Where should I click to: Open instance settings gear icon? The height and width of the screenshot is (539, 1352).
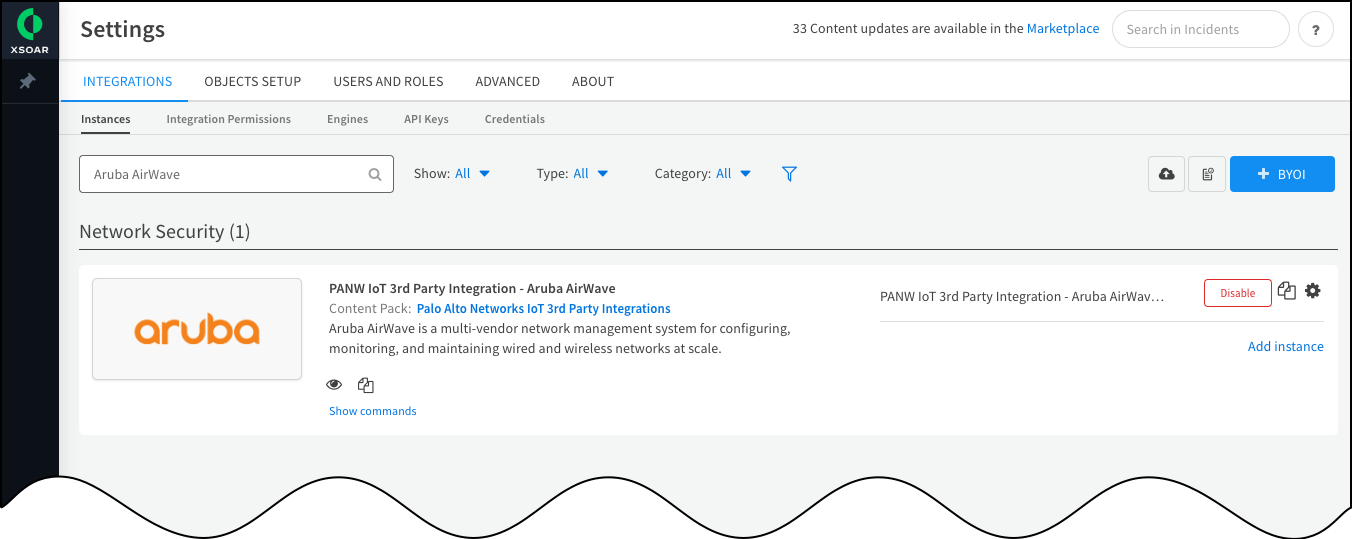1313,291
